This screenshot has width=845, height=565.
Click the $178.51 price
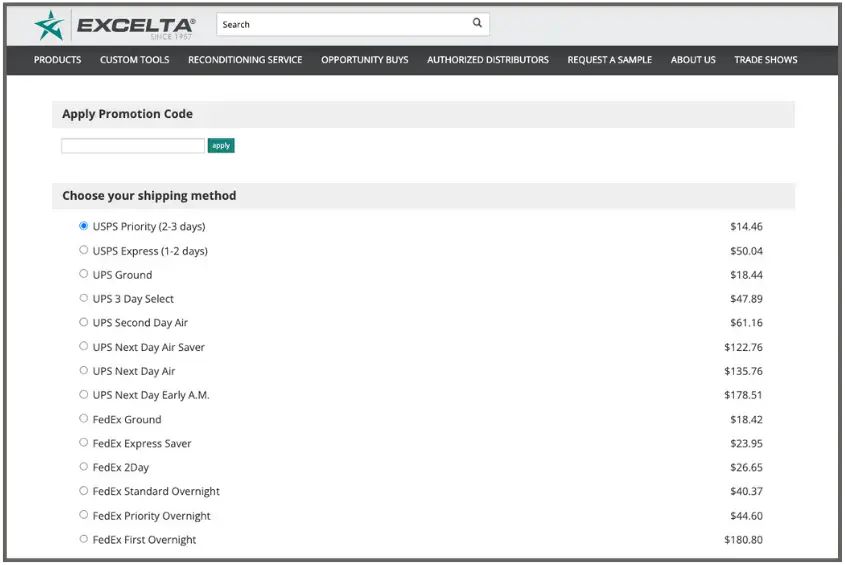tap(743, 395)
